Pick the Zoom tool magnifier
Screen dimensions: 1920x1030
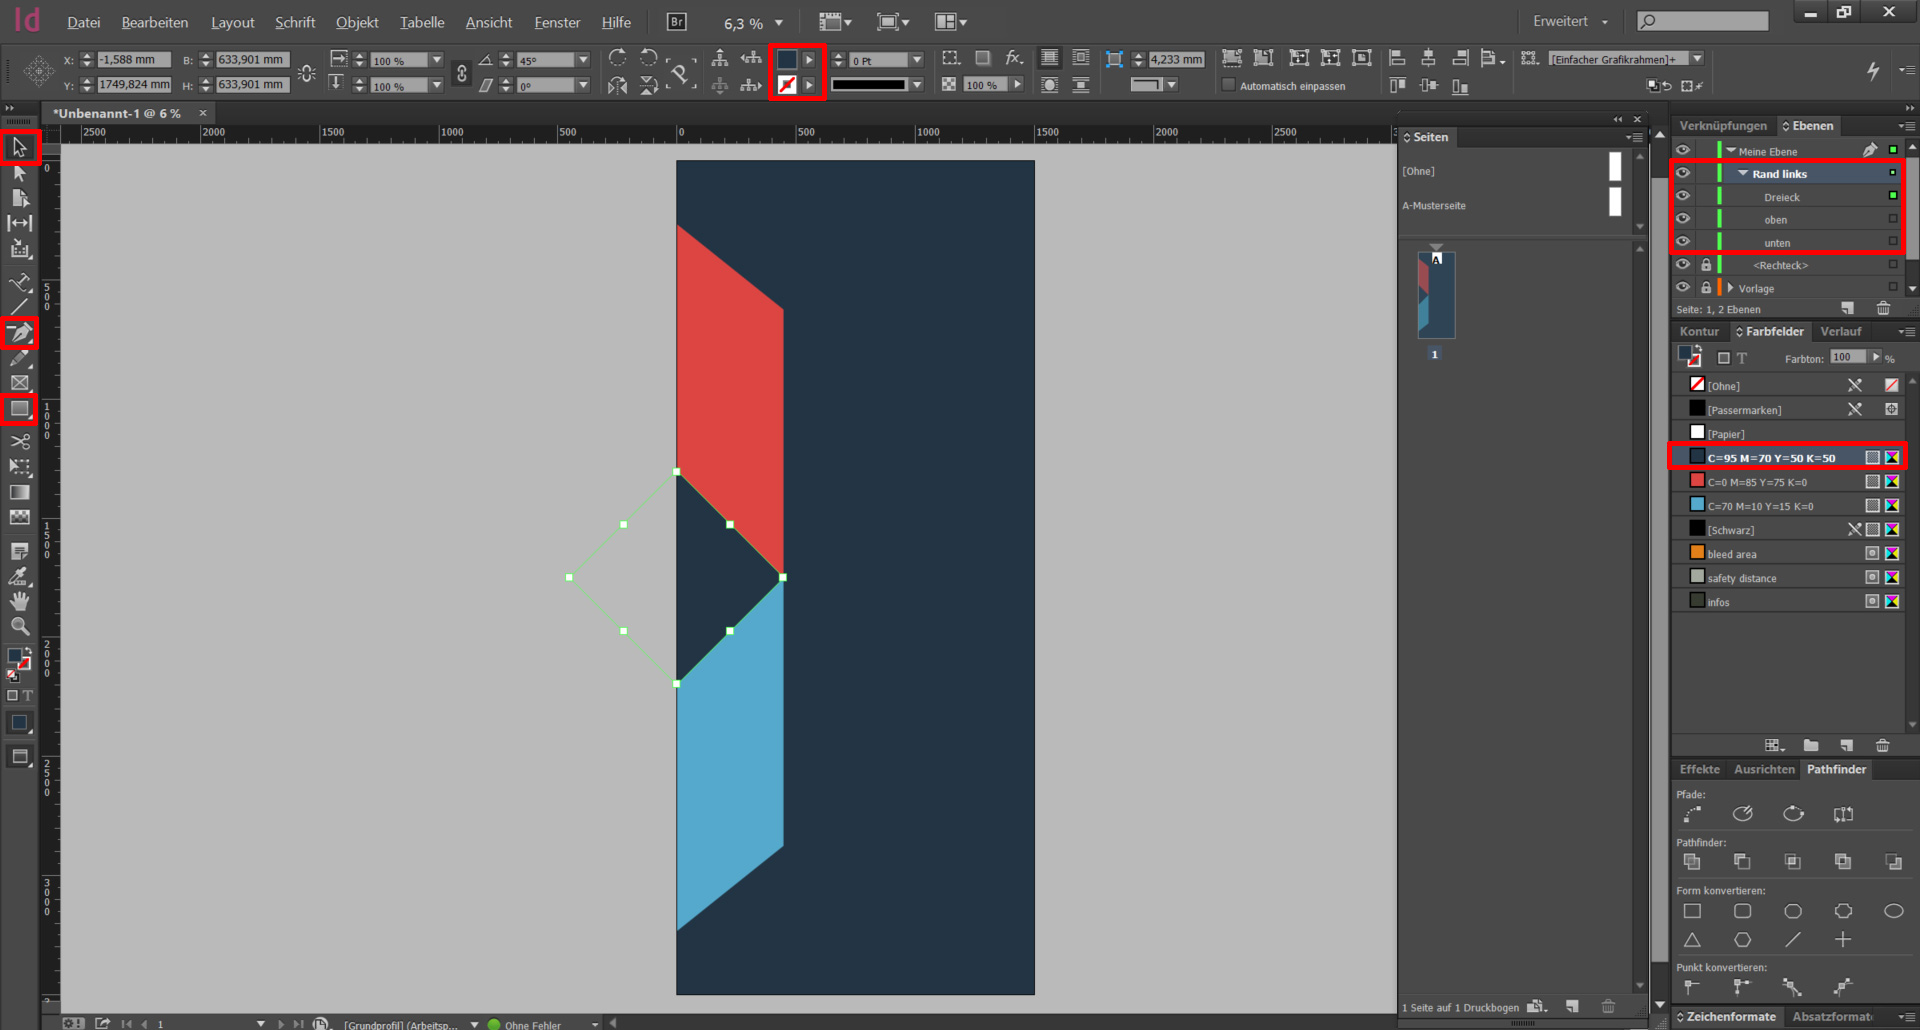20,627
